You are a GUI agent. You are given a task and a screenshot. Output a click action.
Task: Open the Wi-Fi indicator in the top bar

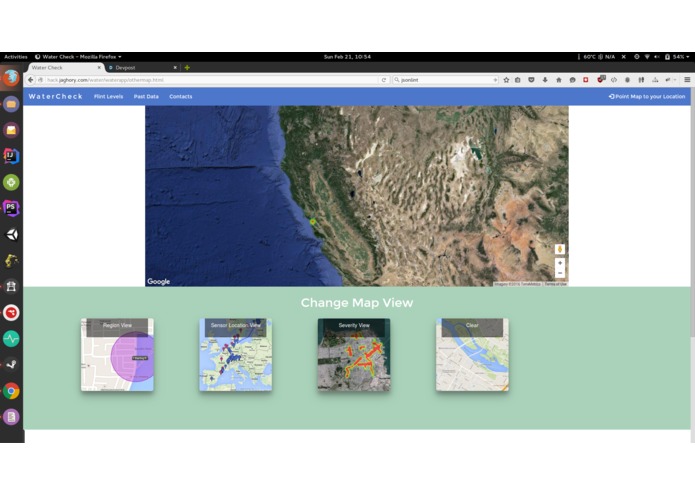pyautogui.click(x=647, y=57)
